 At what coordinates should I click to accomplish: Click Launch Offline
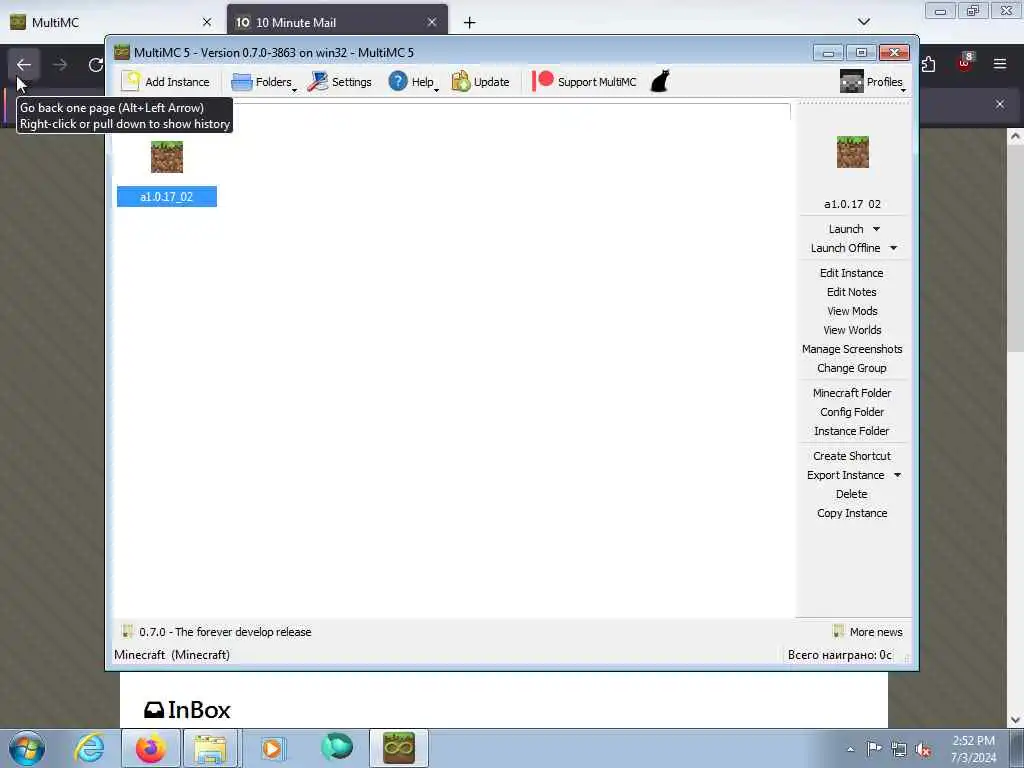(x=845, y=248)
